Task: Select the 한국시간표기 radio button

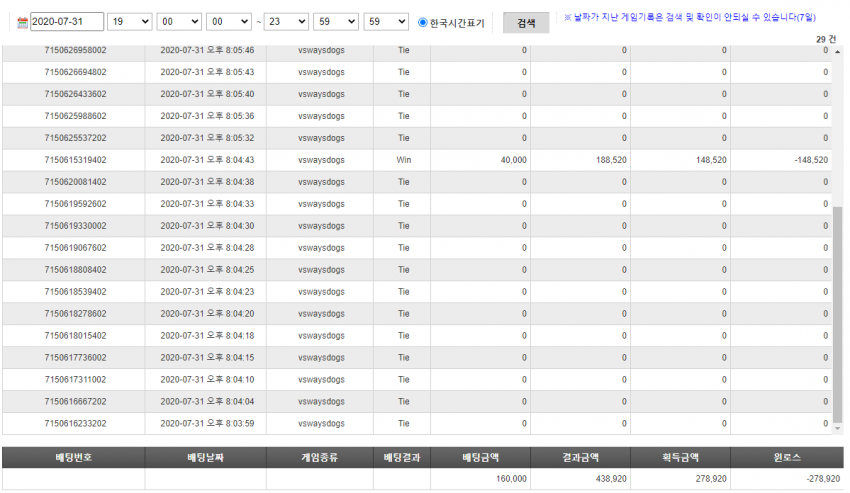Action: click(x=423, y=23)
